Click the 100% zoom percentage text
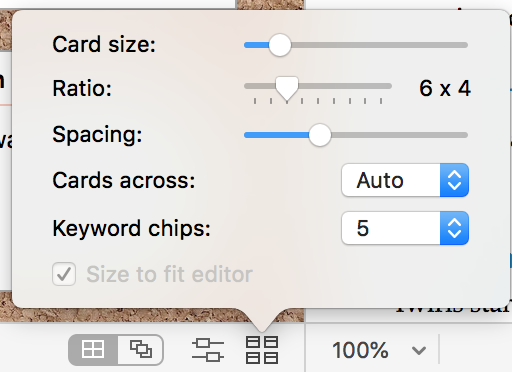Image resolution: width=512 pixels, height=372 pixels. click(360, 350)
